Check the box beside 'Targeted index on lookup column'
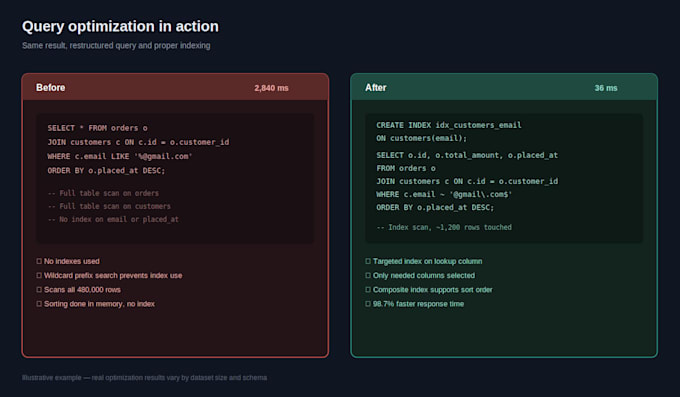This screenshot has width=680, height=397. (368, 261)
